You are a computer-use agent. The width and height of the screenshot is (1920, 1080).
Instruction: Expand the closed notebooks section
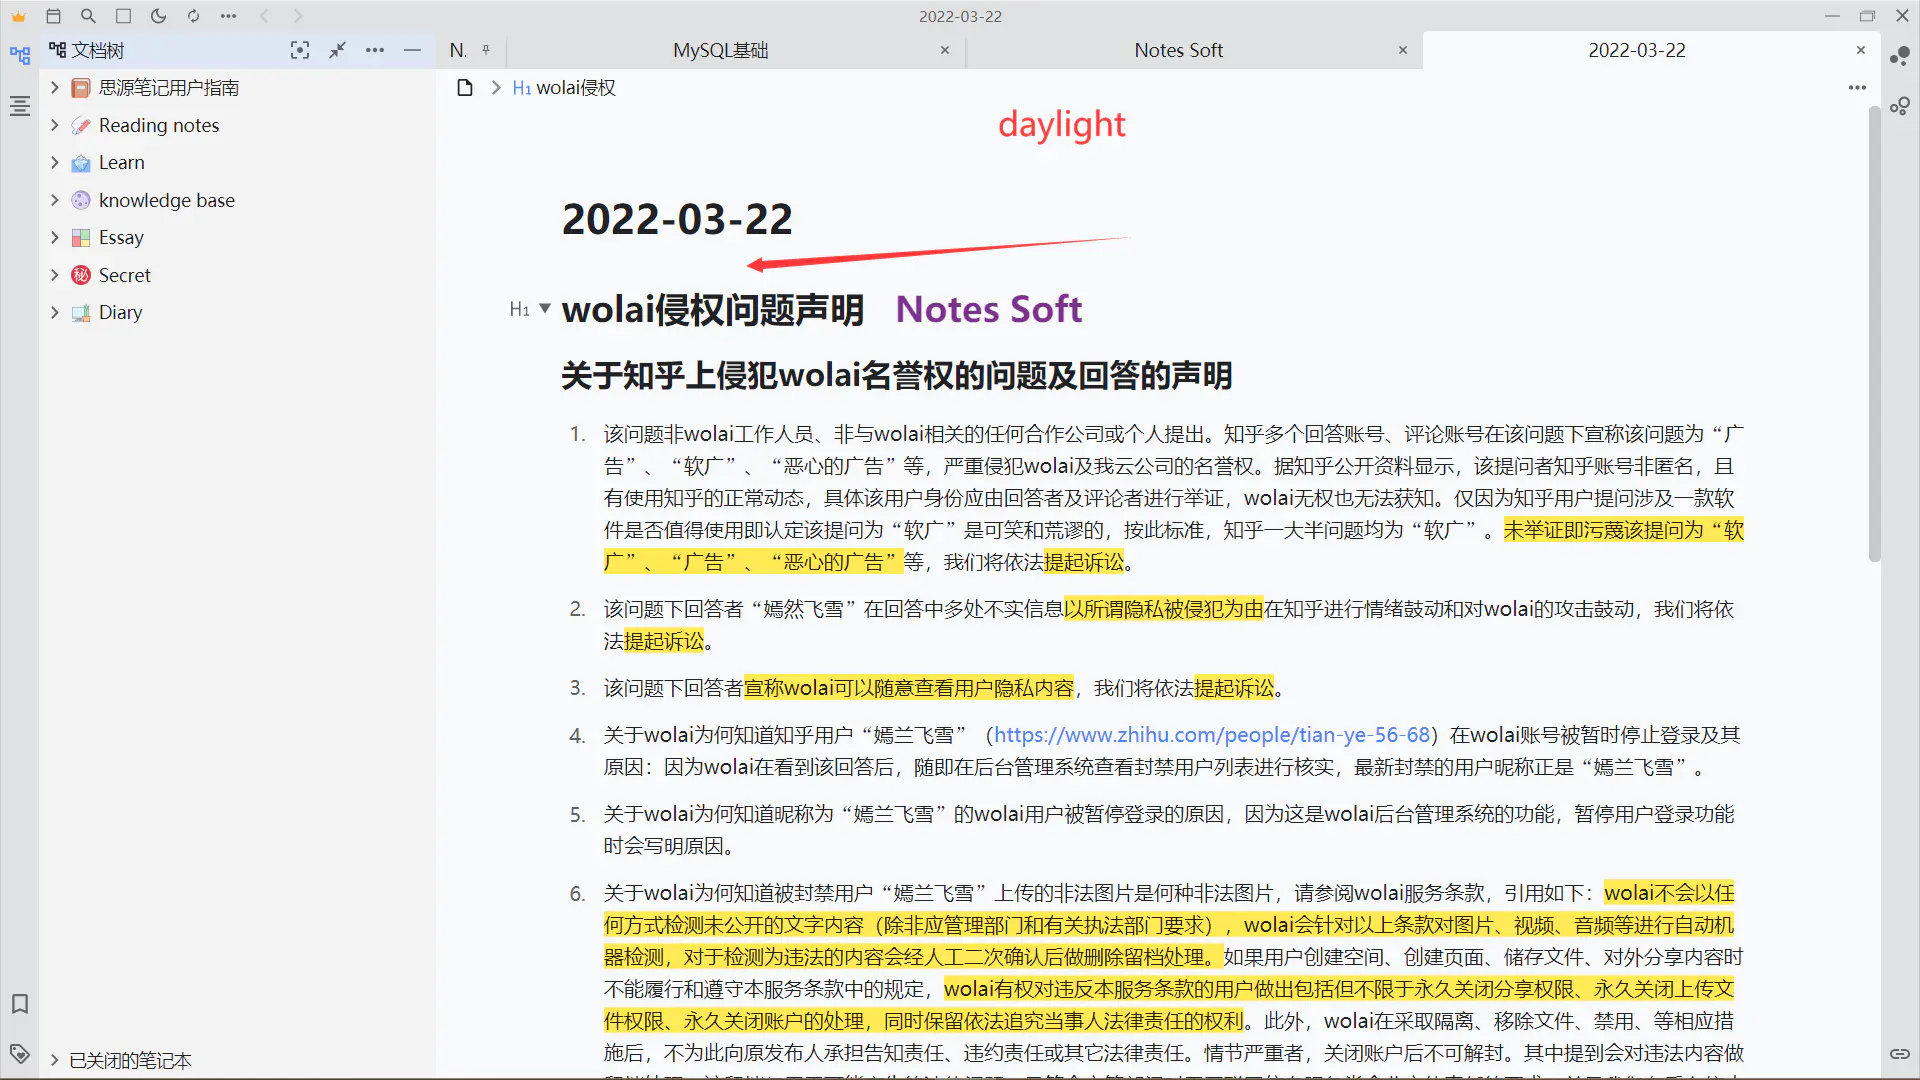coord(55,1060)
